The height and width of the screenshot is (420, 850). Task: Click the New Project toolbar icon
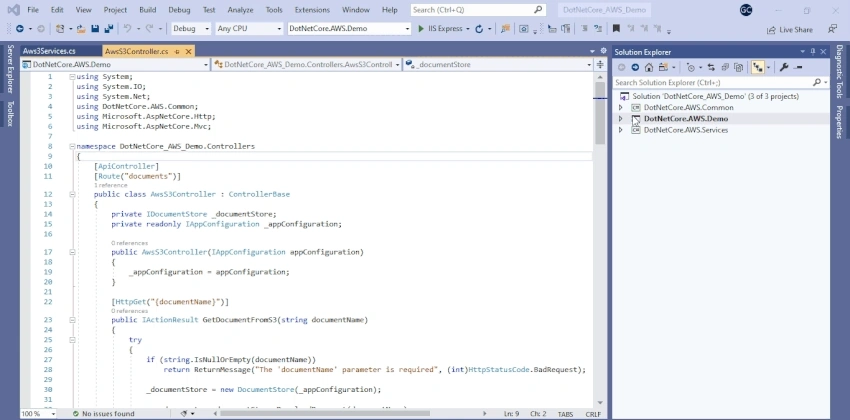60,29
